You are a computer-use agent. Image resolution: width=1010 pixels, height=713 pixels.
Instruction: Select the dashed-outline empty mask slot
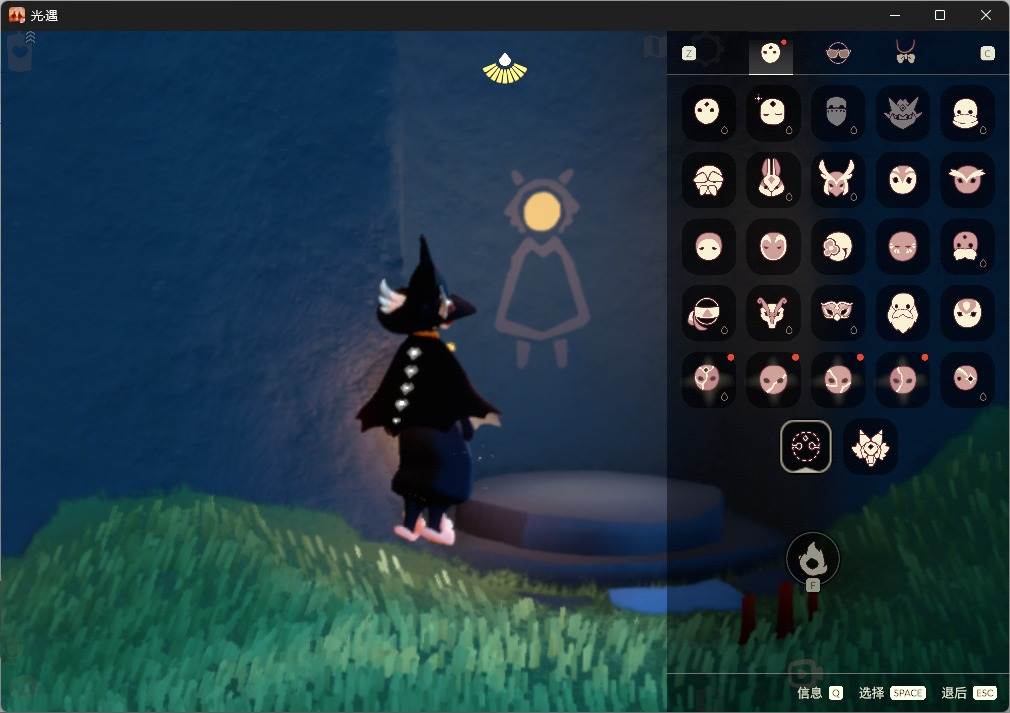coord(806,446)
